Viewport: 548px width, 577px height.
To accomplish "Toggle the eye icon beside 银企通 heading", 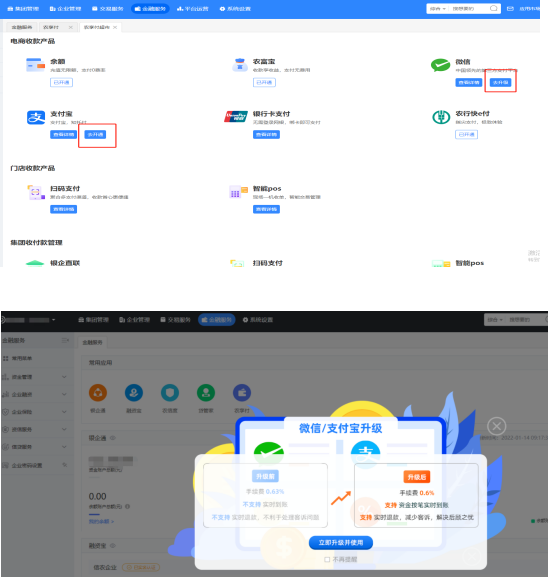I will [x=113, y=438].
